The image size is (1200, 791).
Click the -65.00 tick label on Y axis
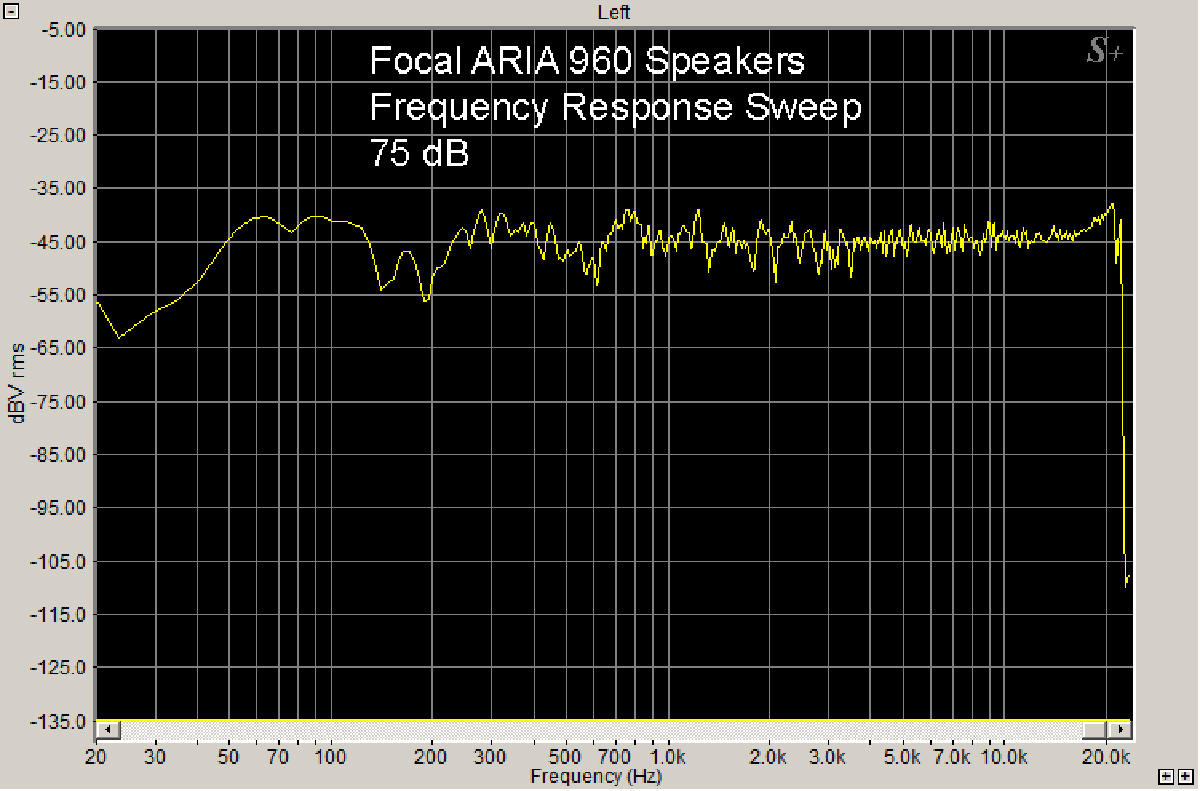(x=62, y=348)
